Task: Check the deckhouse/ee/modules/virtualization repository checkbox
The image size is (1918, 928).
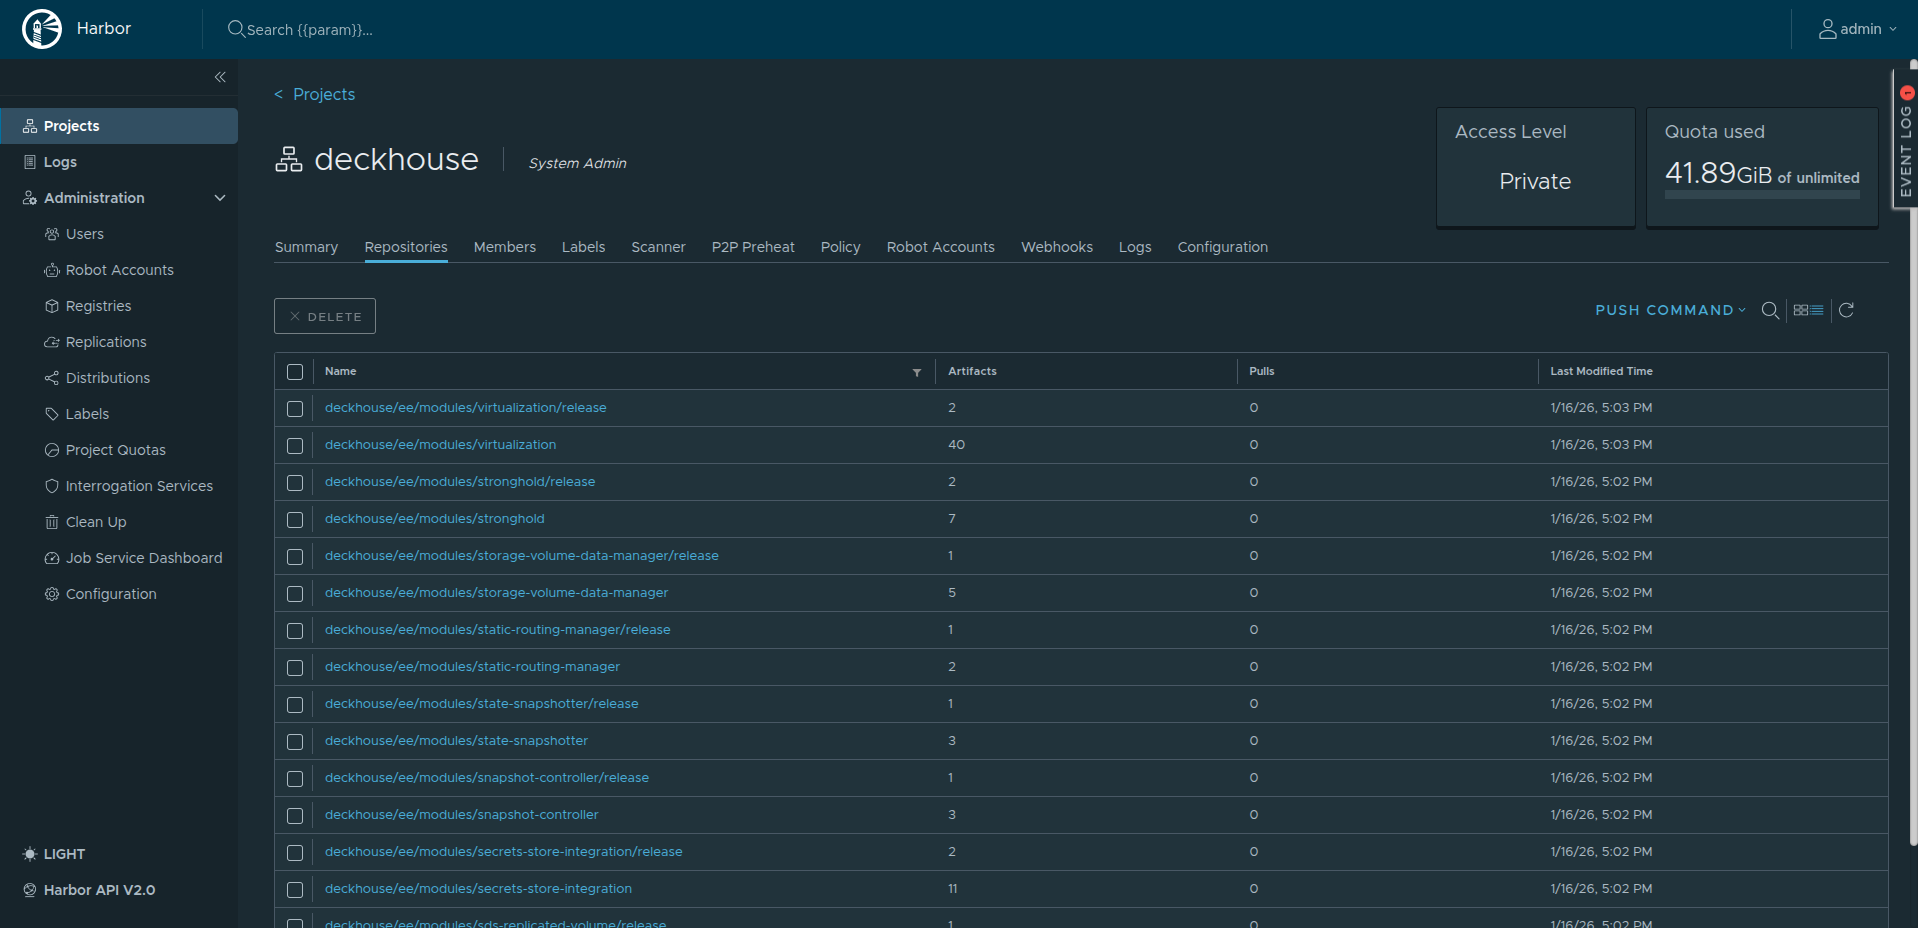Action: click(x=295, y=446)
